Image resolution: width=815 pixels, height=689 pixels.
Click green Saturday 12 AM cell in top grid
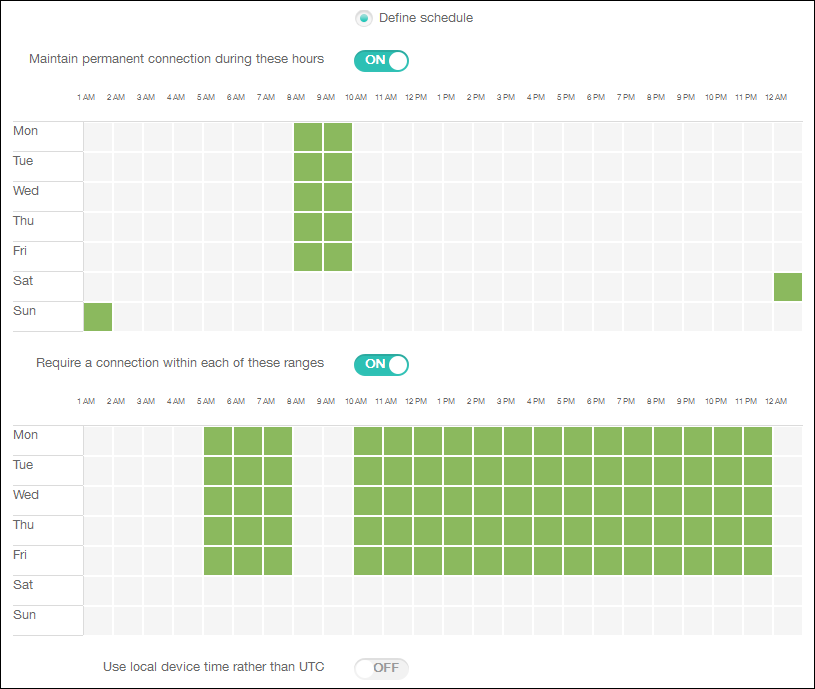pyautogui.click(x=788, y=287)
